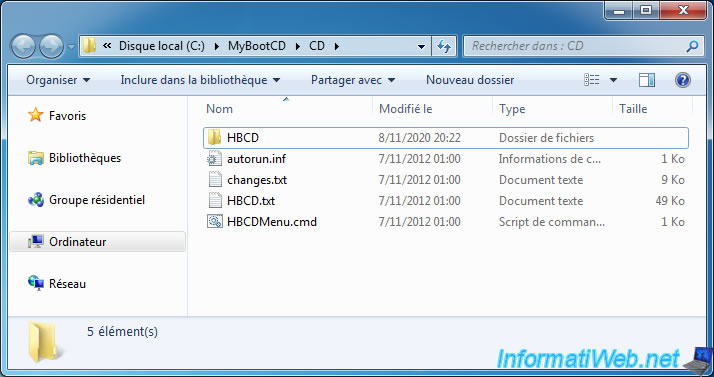Open view options dropdown arrow
714x377 pixels.
[613, 81]
